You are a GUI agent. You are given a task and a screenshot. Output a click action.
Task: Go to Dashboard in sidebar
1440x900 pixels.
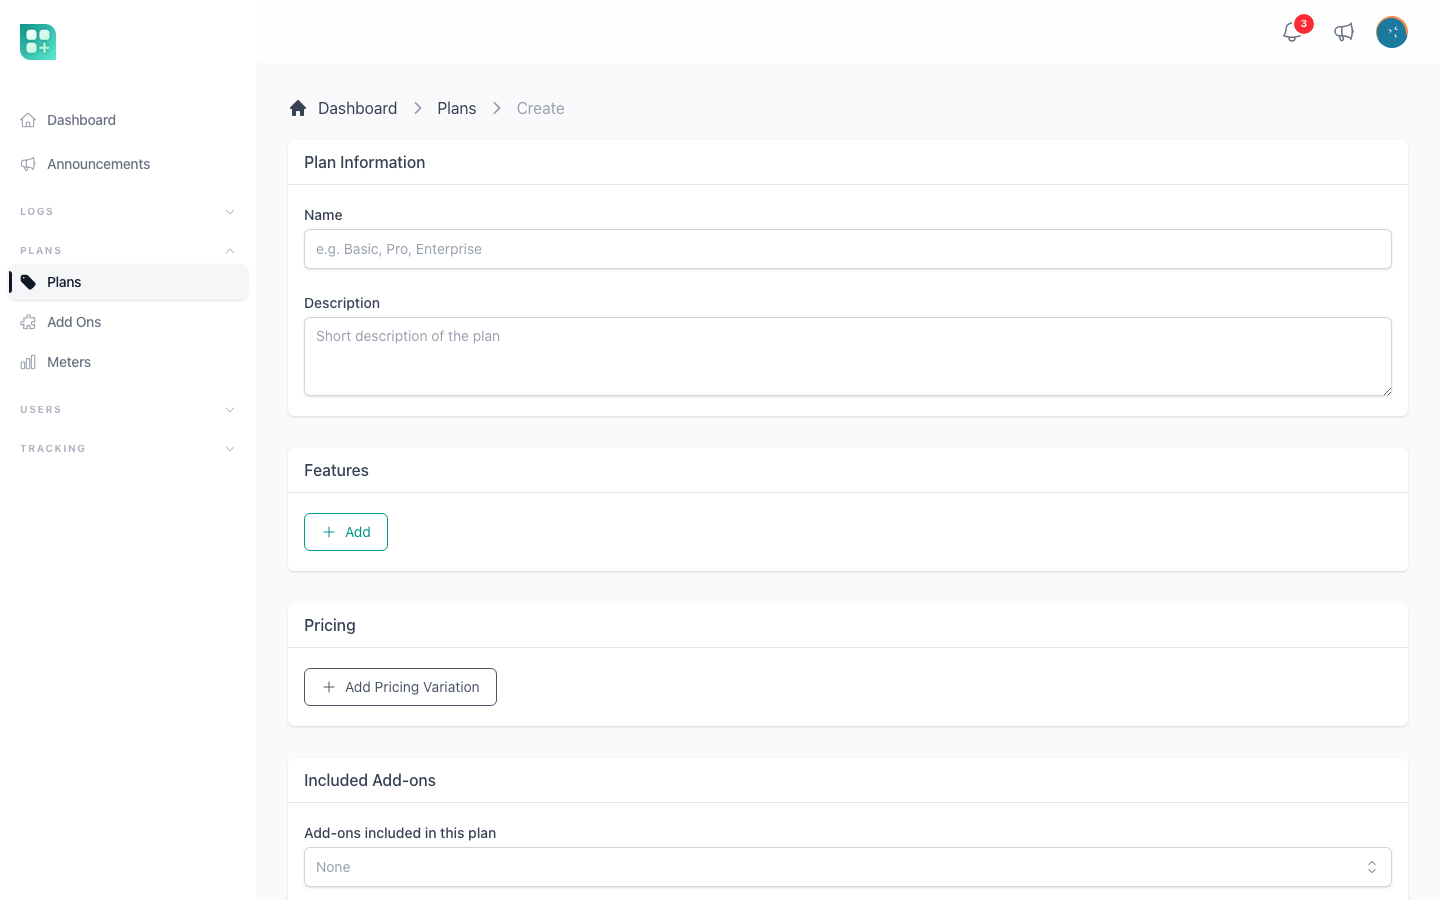coord(128,120)
